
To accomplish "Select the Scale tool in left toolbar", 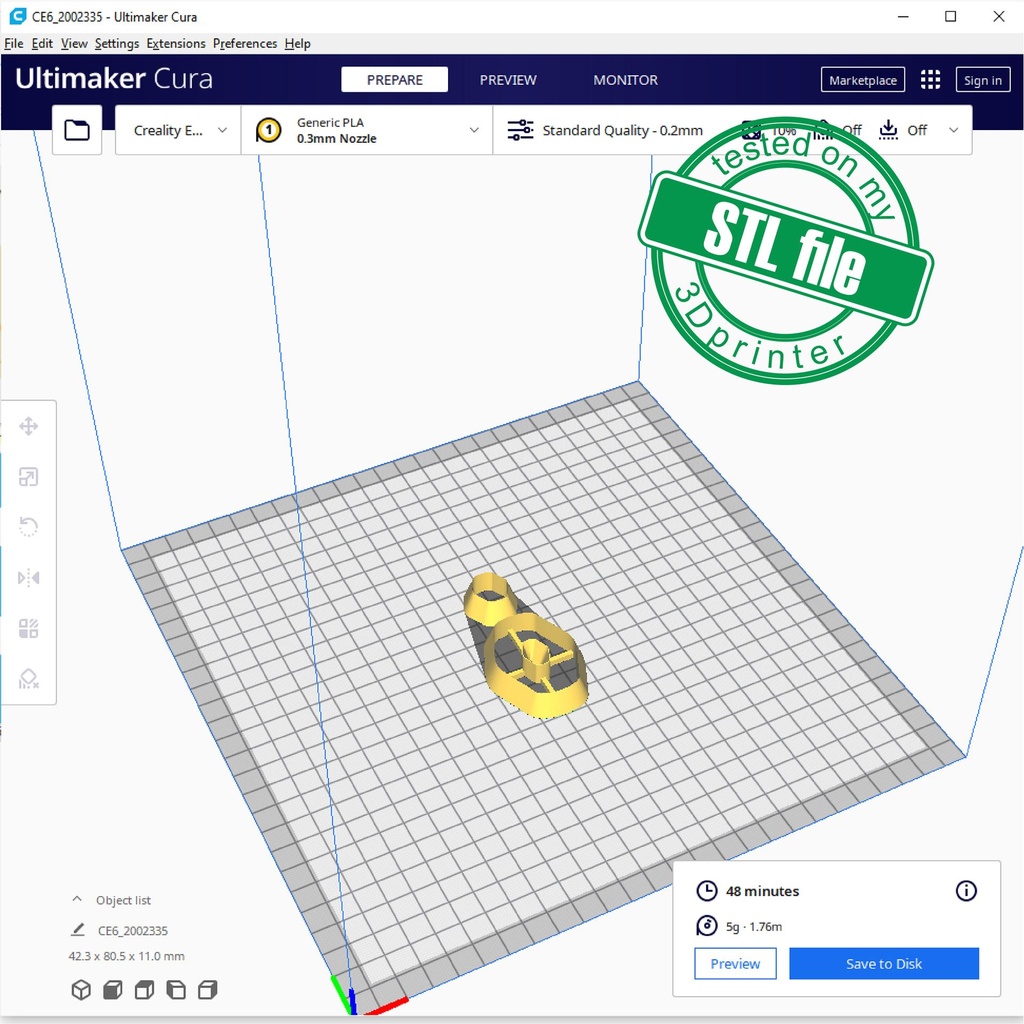I will (x=29, y=477).
